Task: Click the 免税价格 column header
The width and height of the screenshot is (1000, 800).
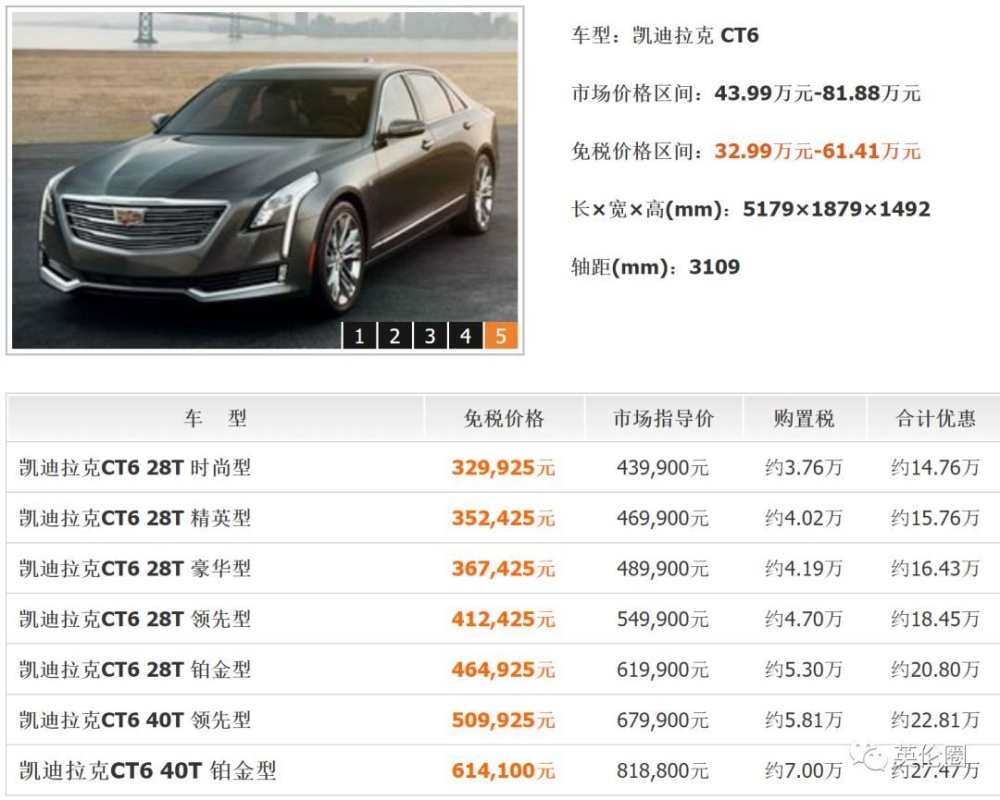Action: pos(504,419)
